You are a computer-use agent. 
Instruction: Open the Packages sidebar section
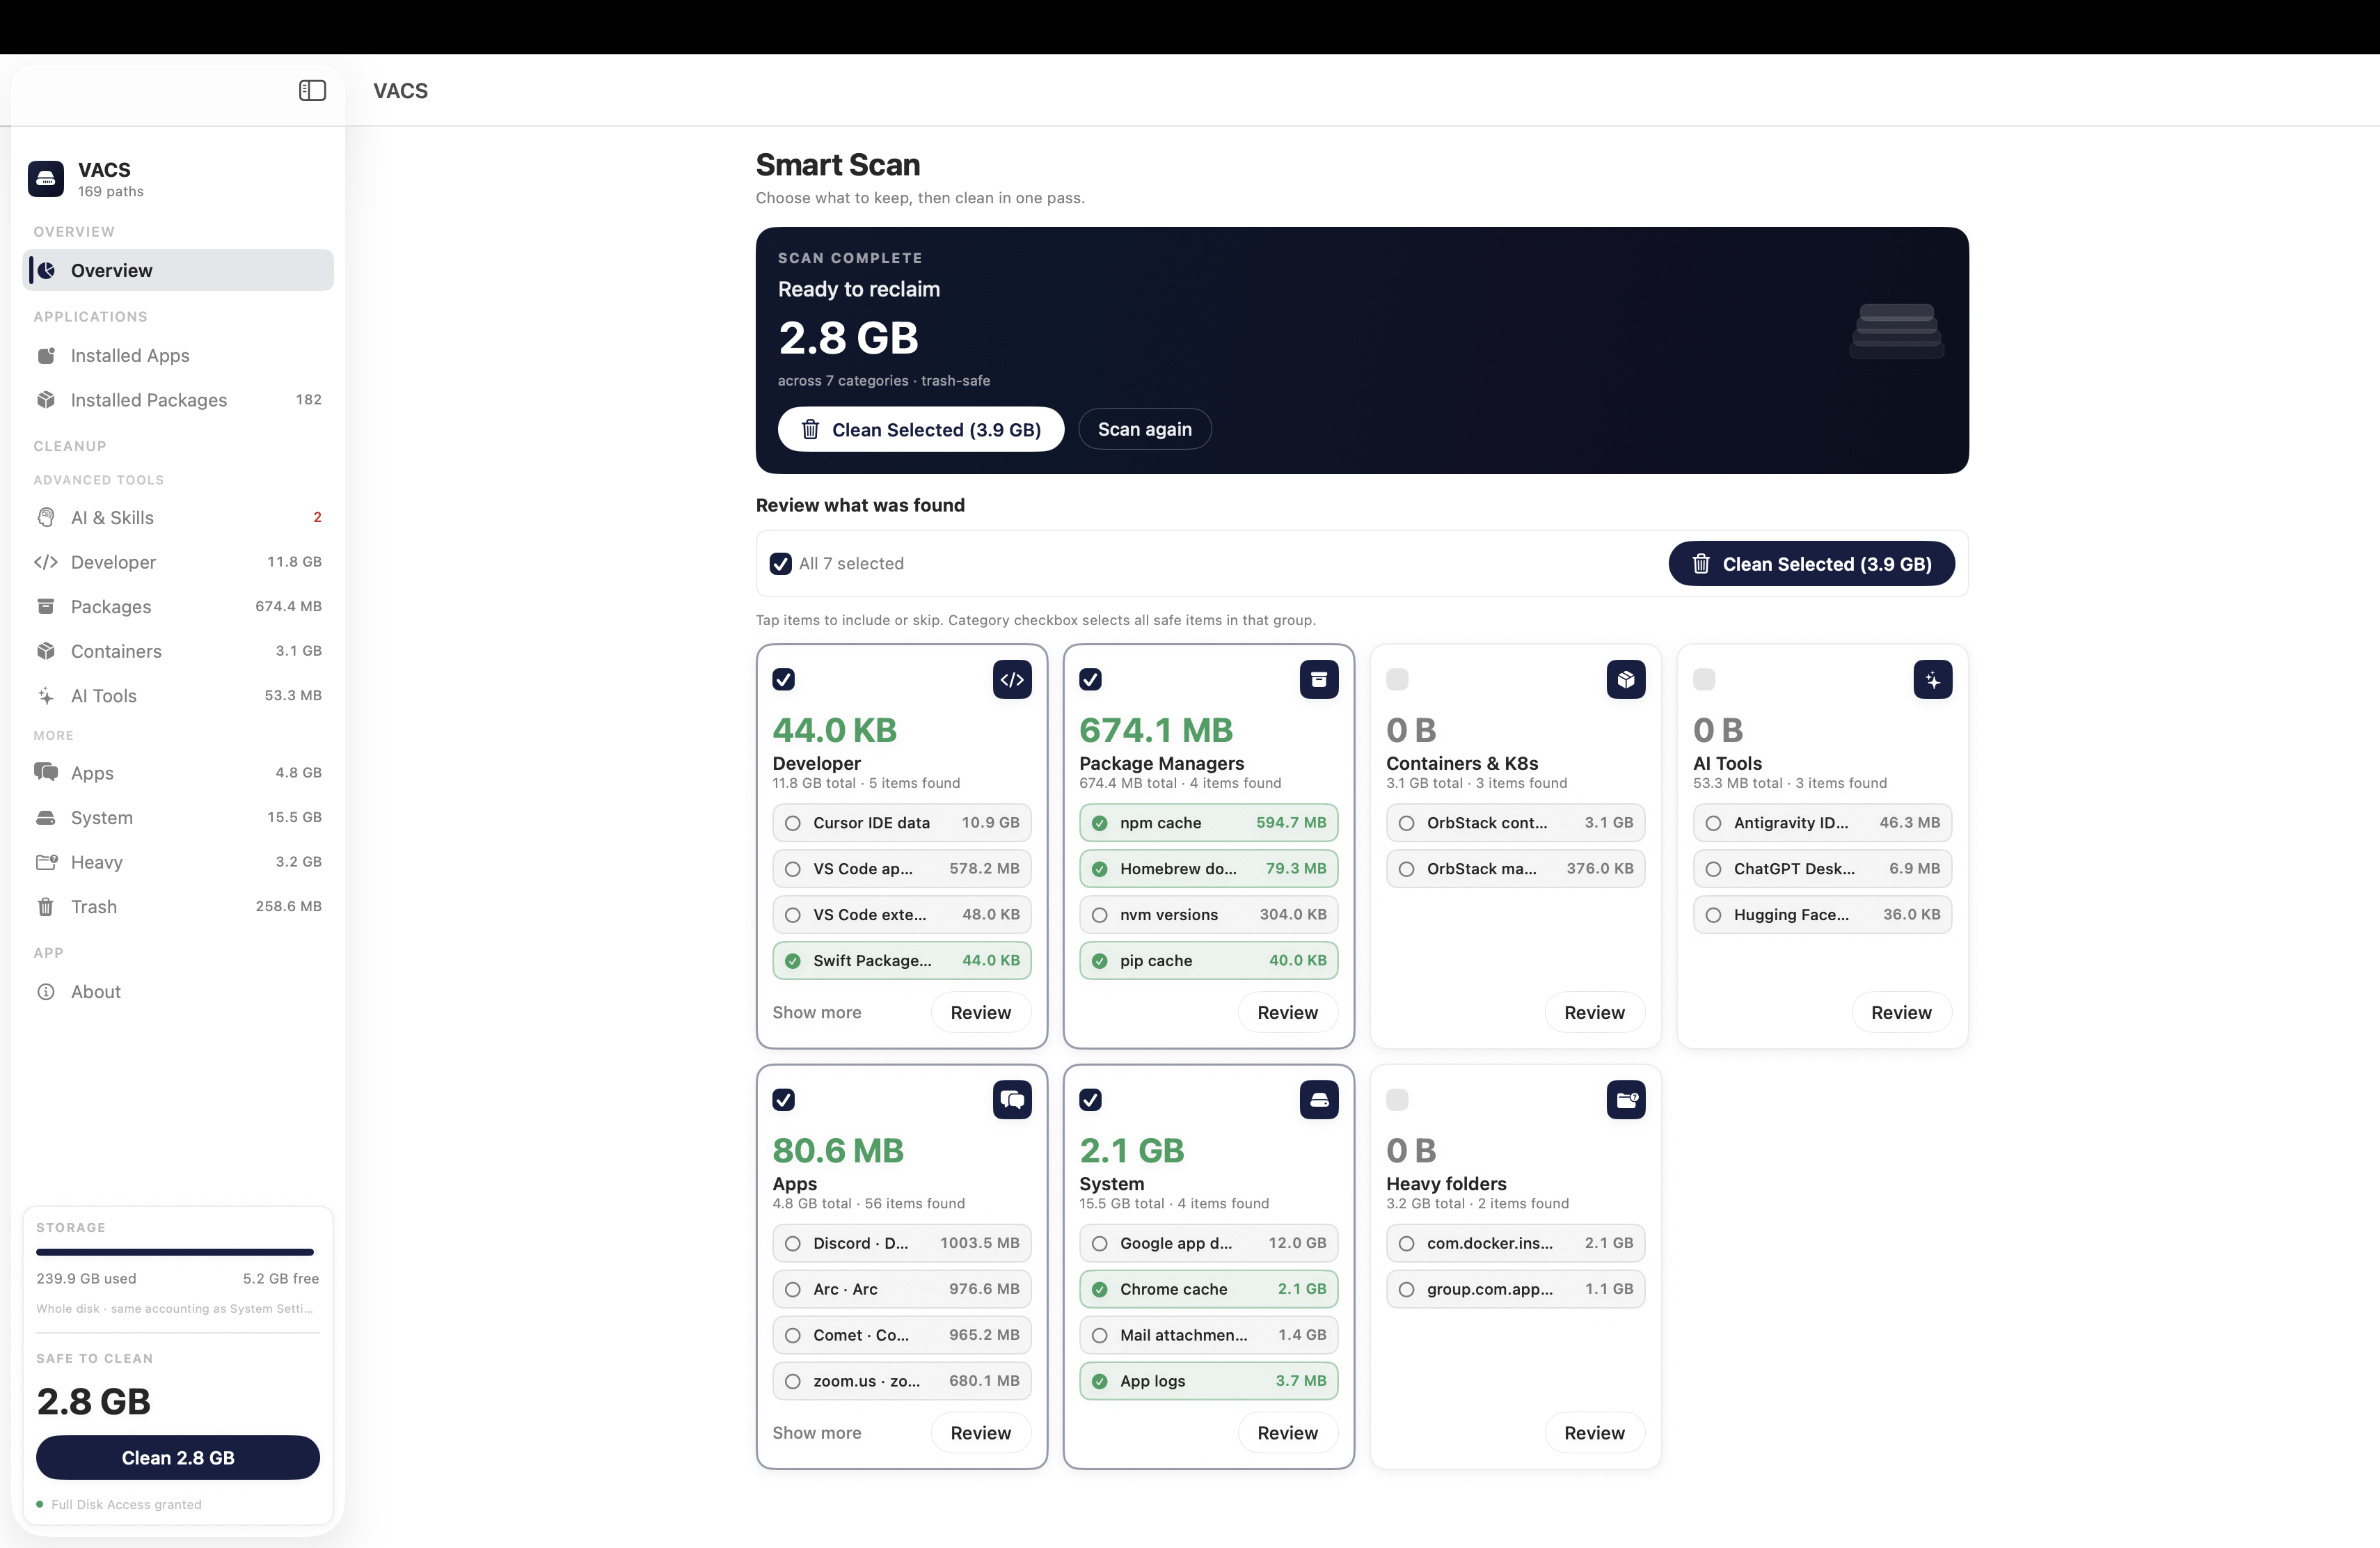pos(178,606)
